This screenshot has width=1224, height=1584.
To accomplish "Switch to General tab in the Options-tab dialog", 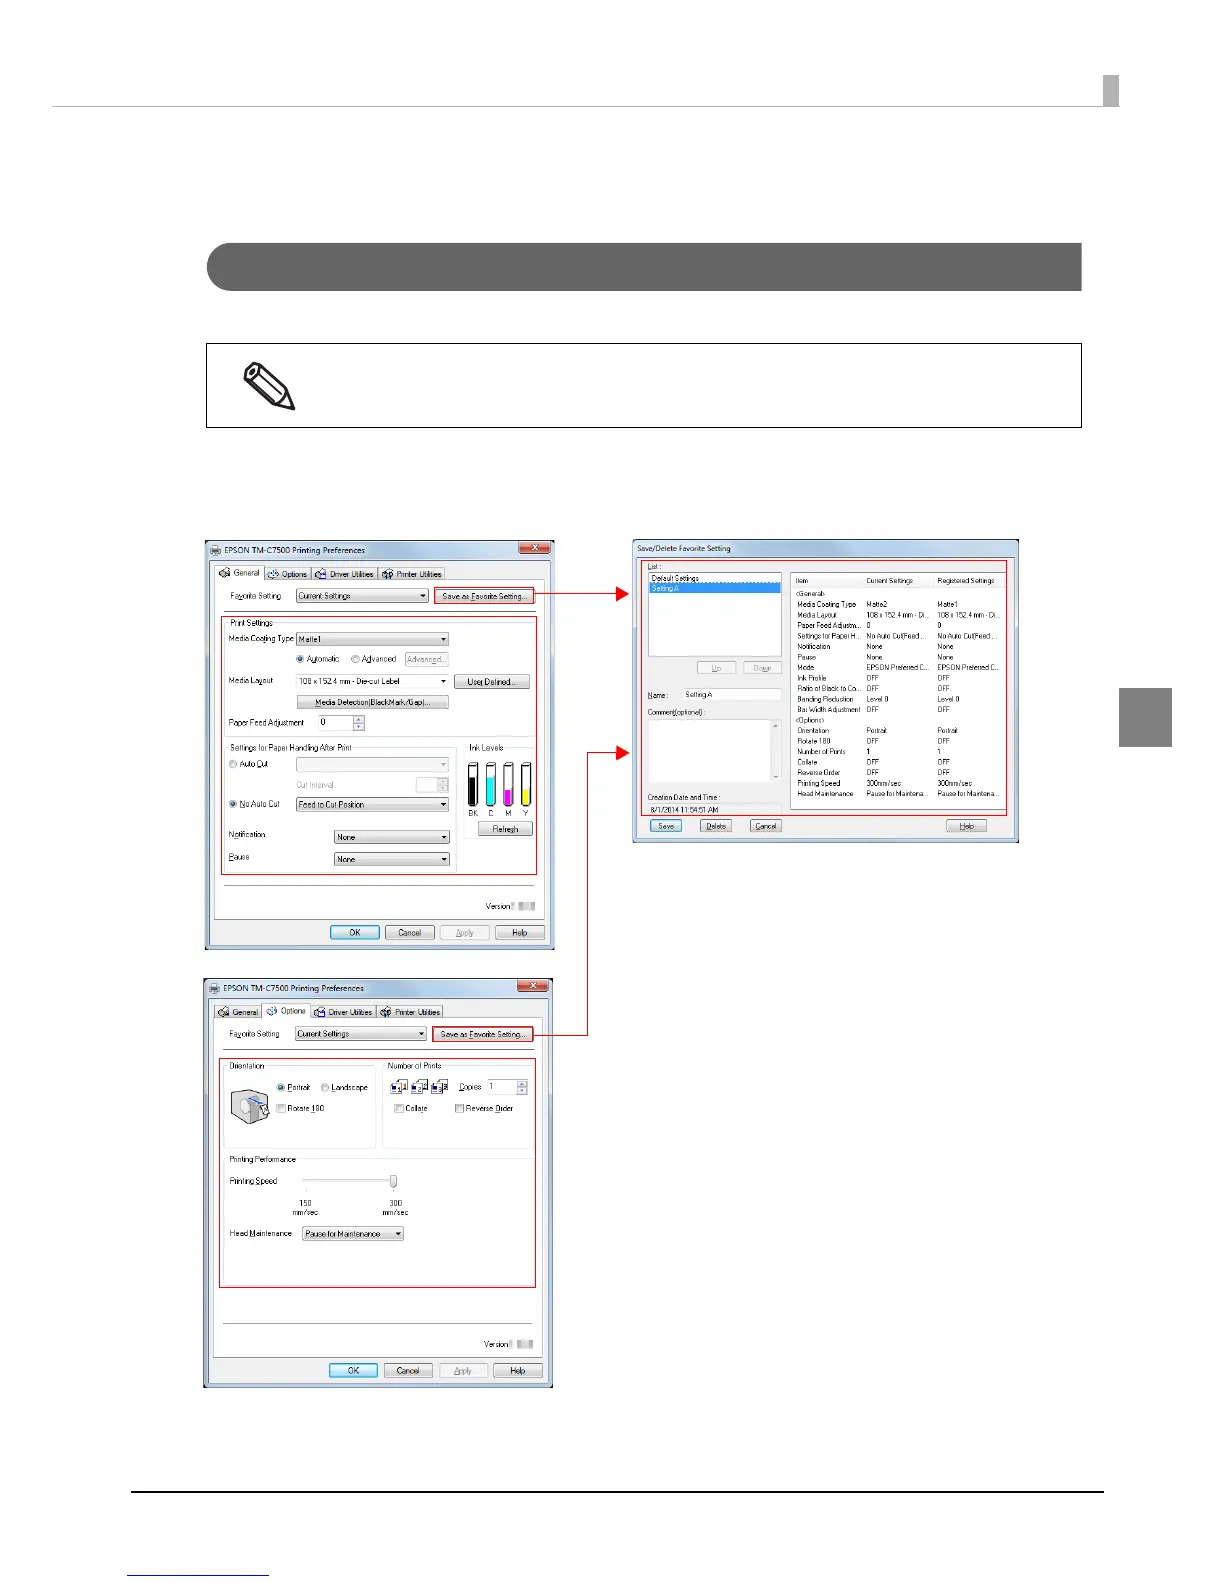I will point(238,1012).
